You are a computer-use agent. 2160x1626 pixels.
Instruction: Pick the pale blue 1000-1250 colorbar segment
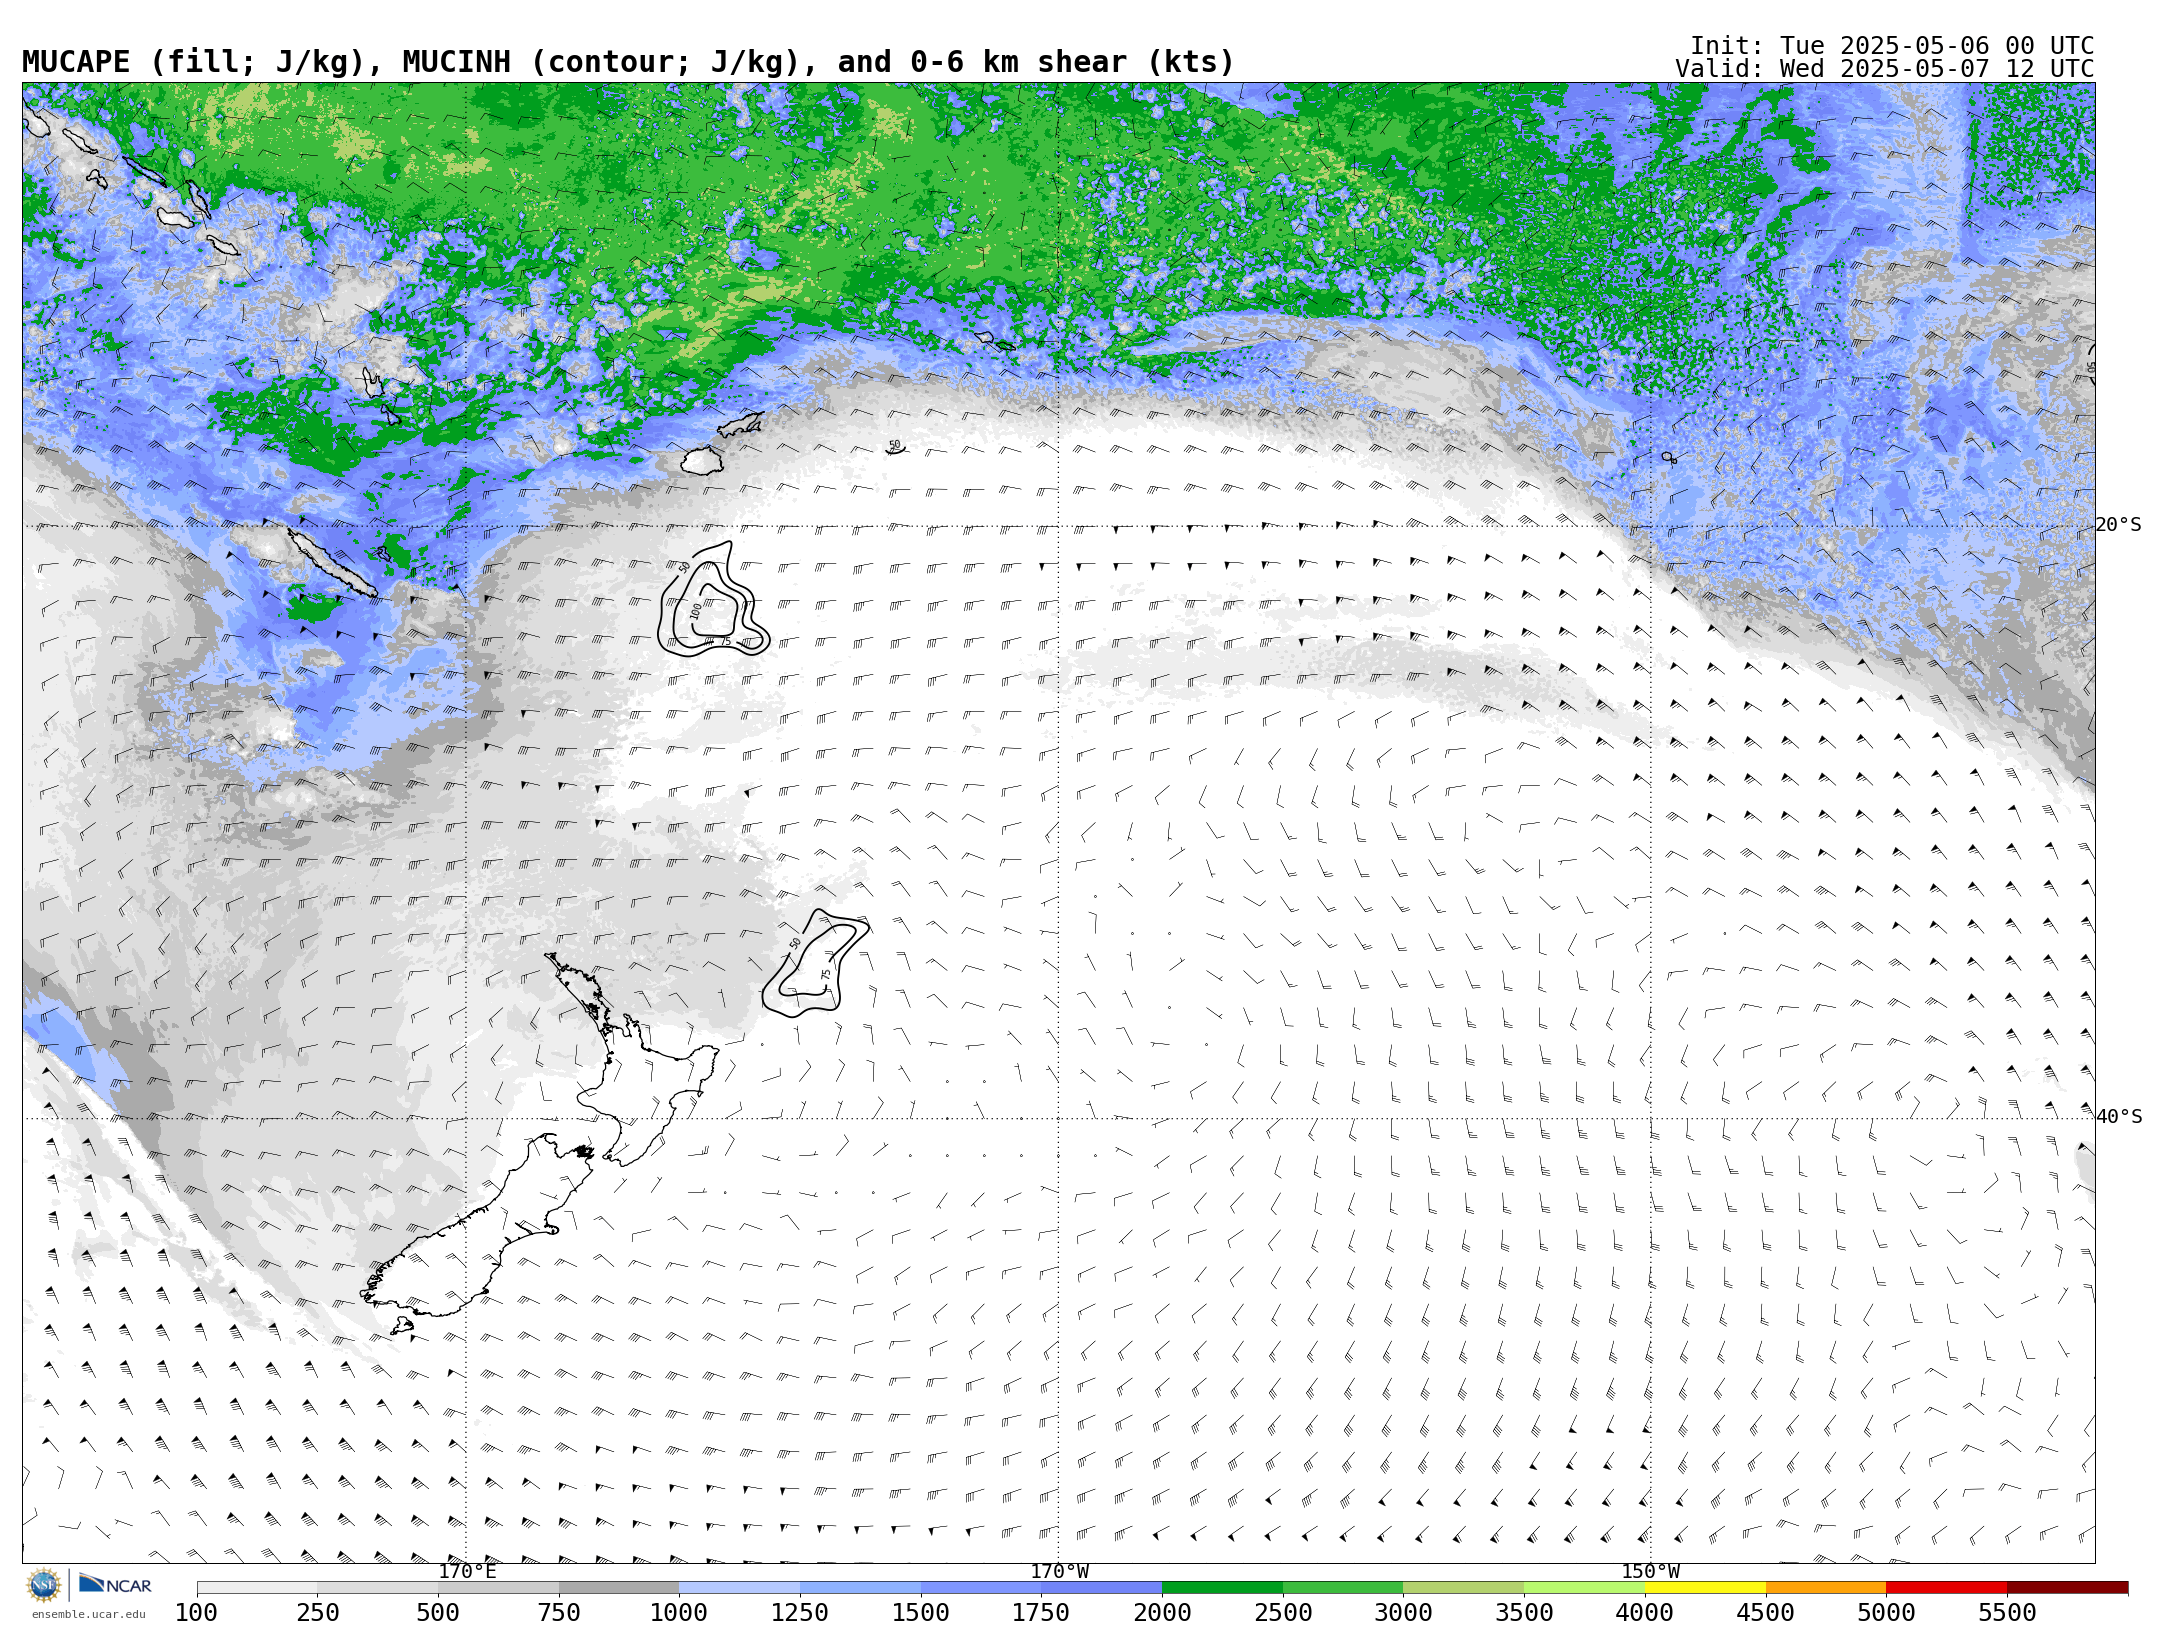point(739,1588)
